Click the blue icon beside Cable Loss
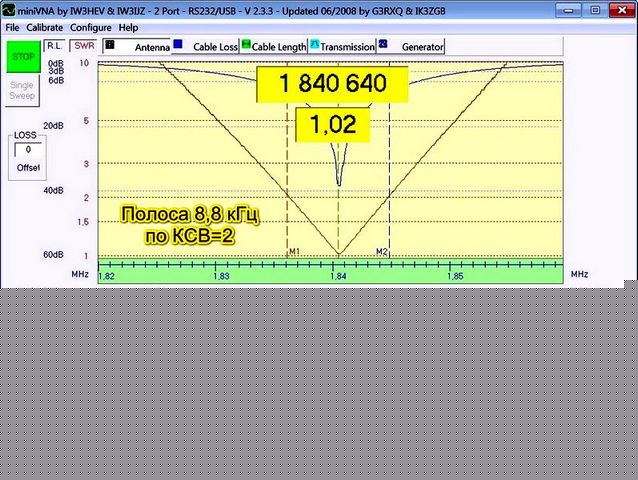638x480 pixels. (x=177, y=45)
